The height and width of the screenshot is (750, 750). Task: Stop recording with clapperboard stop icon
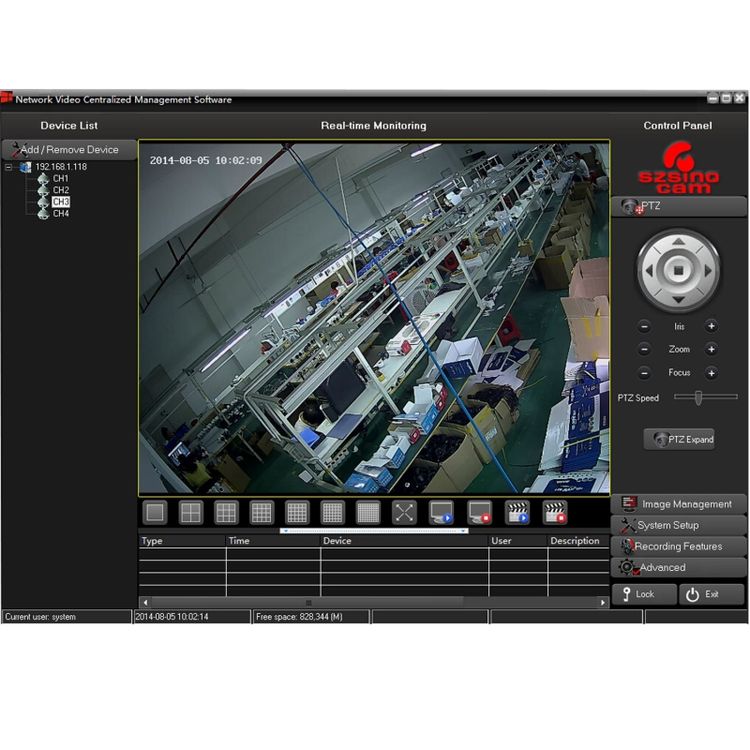pyautogui.click(x=555, y=512)
